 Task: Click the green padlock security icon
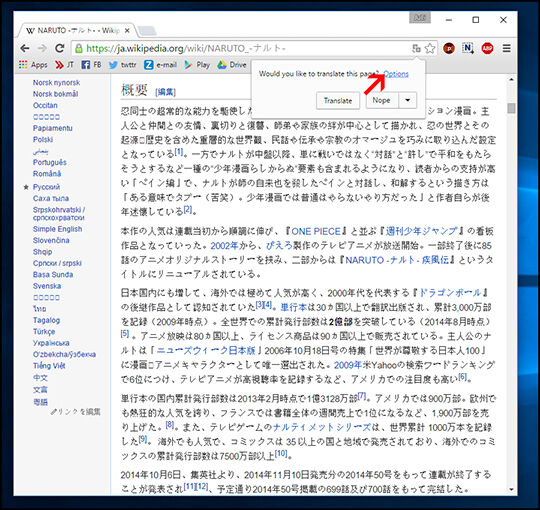pyautogui.click(x=79, y=48)
